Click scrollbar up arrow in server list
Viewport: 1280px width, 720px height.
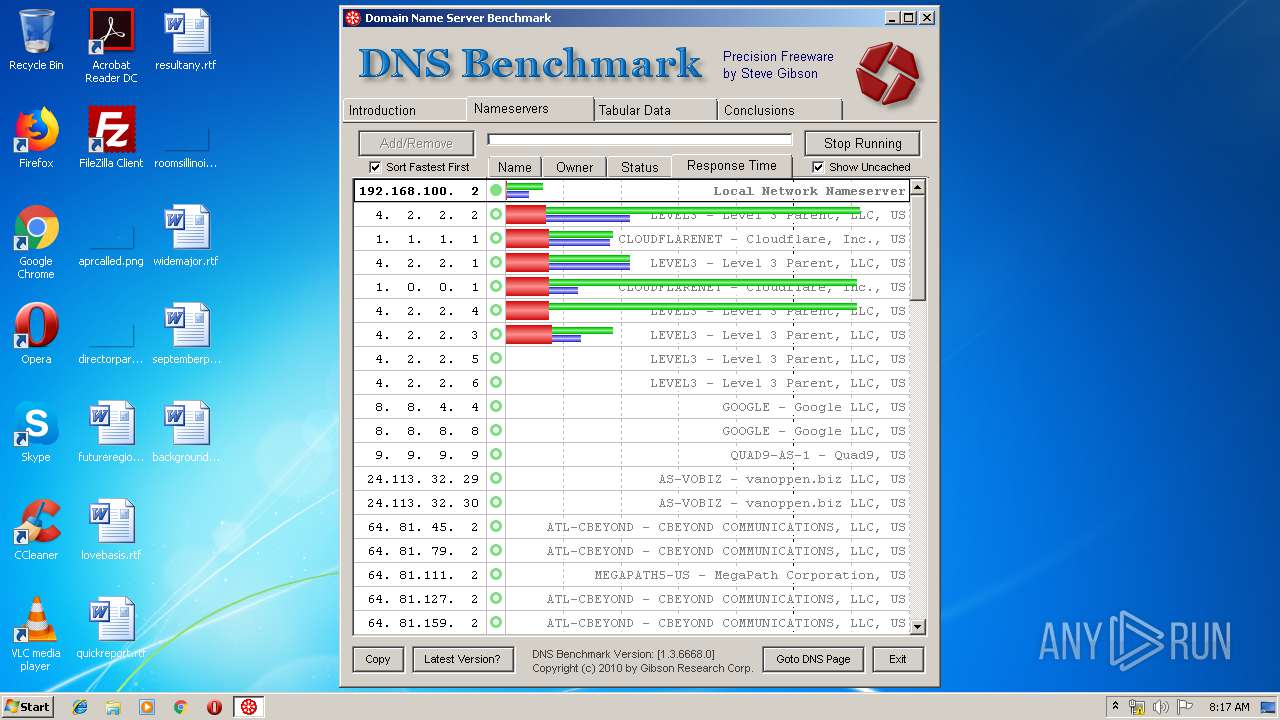tap(918, 187)
